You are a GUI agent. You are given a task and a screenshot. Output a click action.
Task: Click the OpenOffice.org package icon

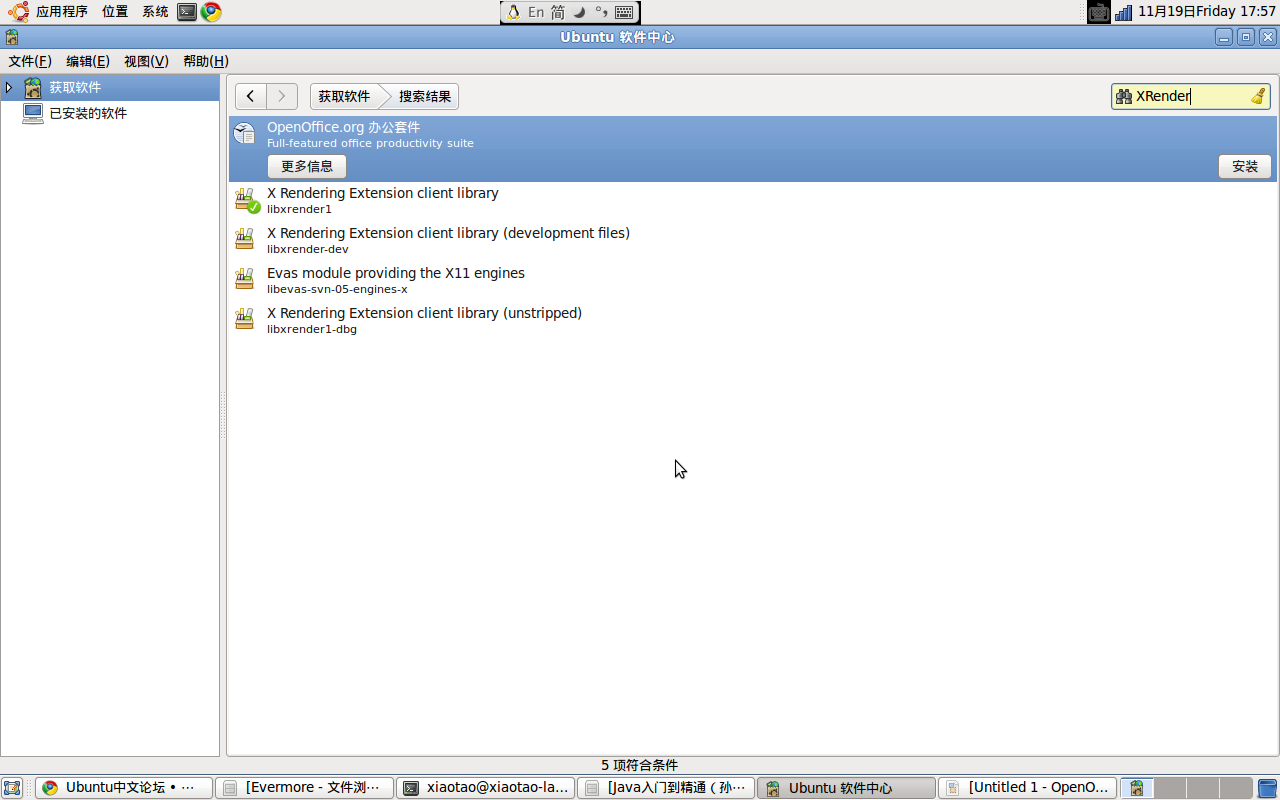tap(245, 133)
